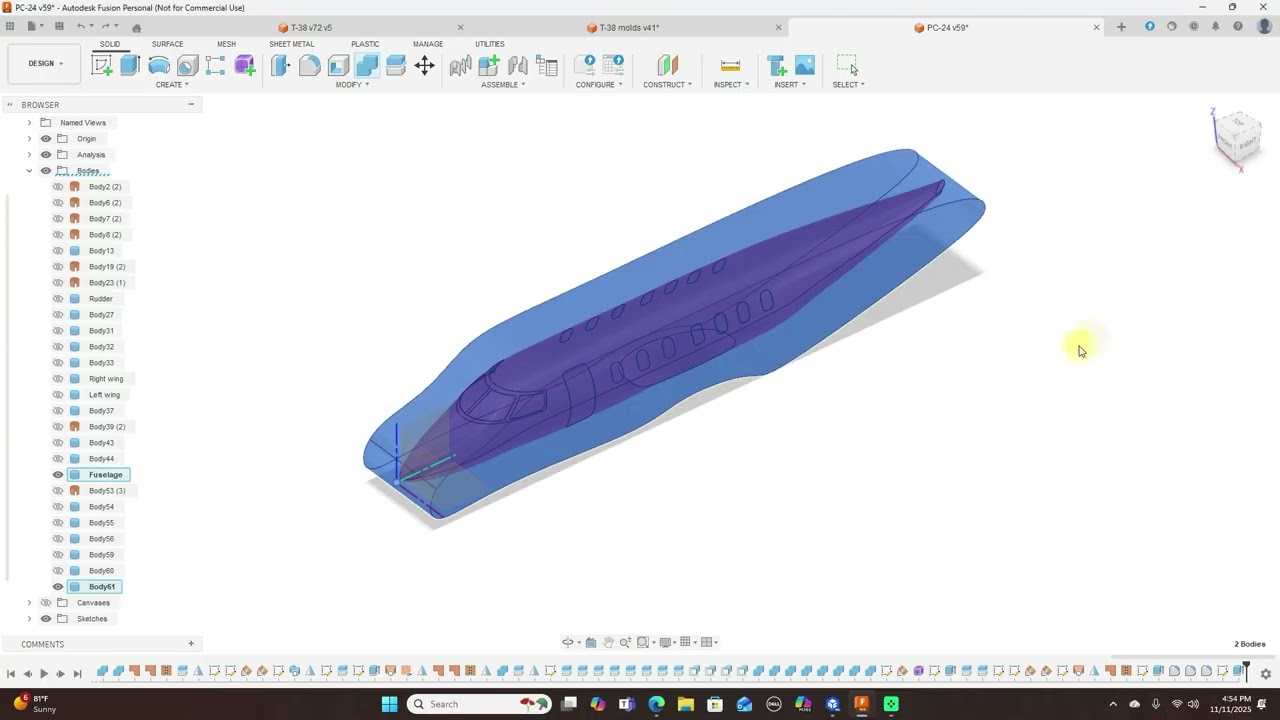Click the Rectangular Pattern tool icon
1280x720 pixels.
pyautogui.click(x=216, y=66)
